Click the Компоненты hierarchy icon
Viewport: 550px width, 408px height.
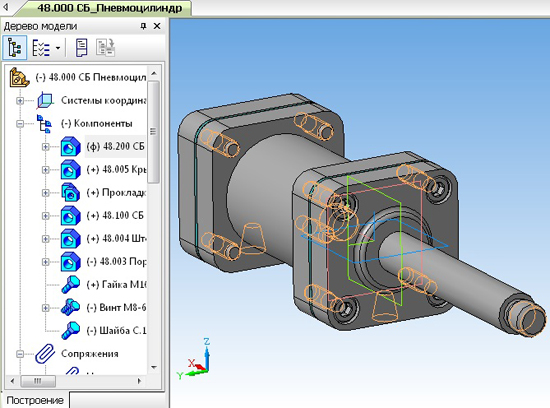[44, 123]
